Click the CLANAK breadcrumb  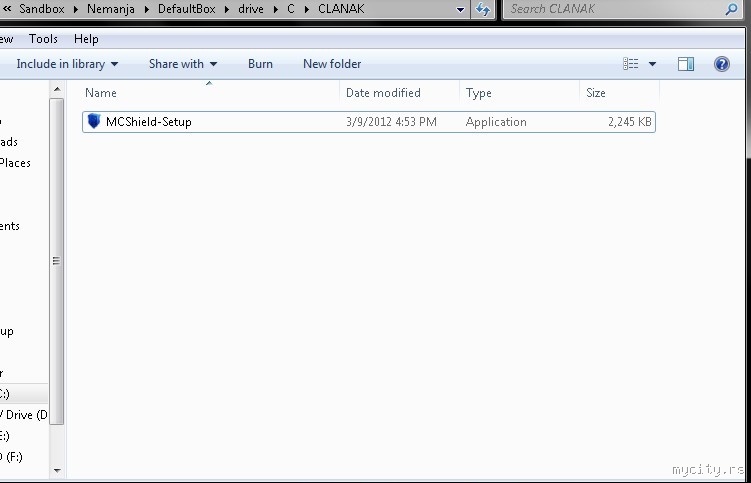coord(341,9)
